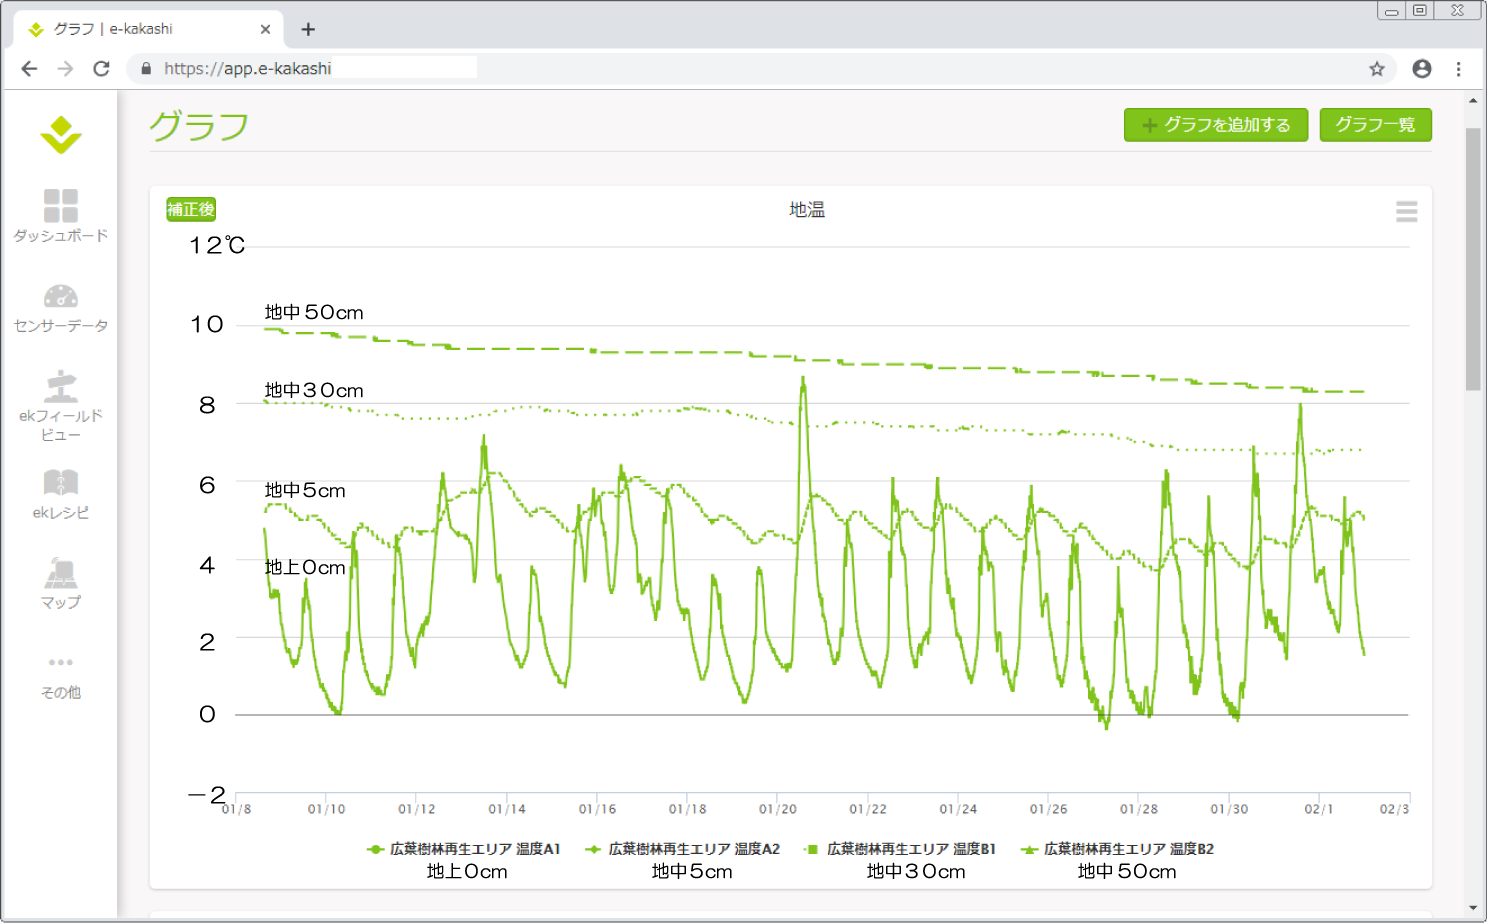The width and height of the screenshot is (1487, 923).
Task: Click the page vertical scrollbar thumb
Action: pyautogui.click(x=1473, y=259)
